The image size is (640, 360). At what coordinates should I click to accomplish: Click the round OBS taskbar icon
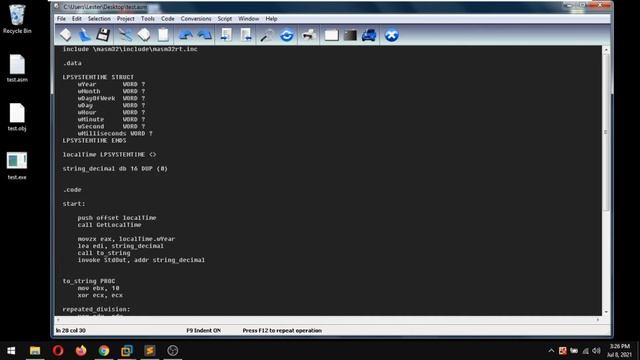pos(173,351)
